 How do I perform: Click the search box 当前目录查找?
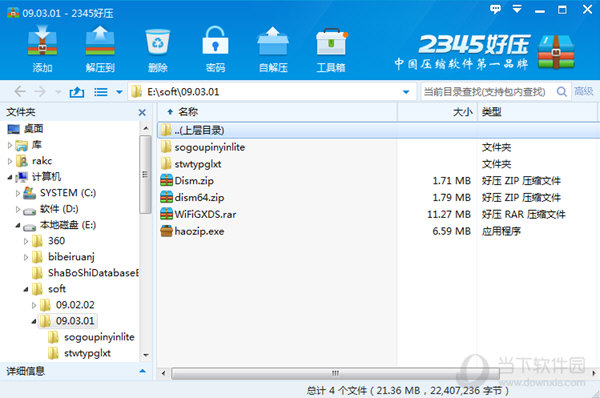tap(488, 92)
